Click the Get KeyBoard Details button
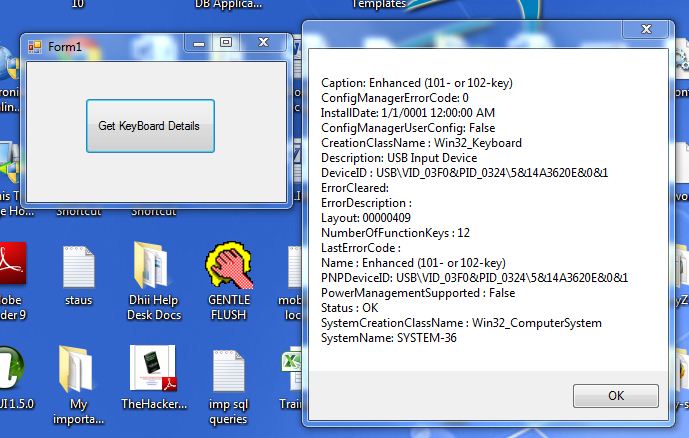 (150, 126)
